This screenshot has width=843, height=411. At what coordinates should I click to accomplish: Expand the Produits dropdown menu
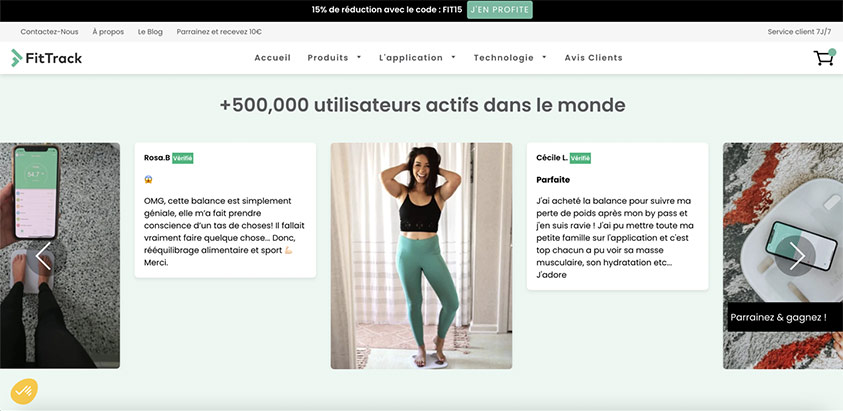pos(334,58)
